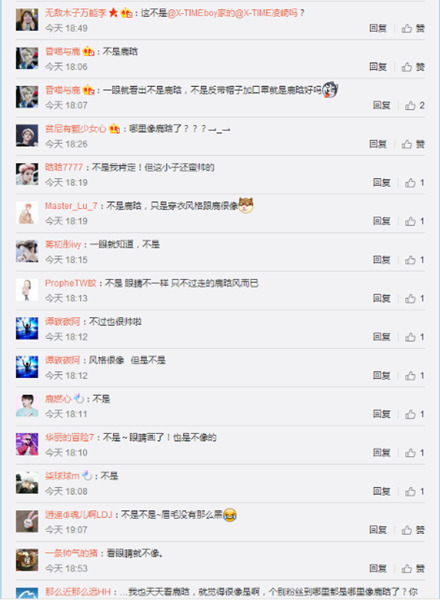
Task: Click the avatar of the 18:49 commenter
Action: [x=27, y=20]
